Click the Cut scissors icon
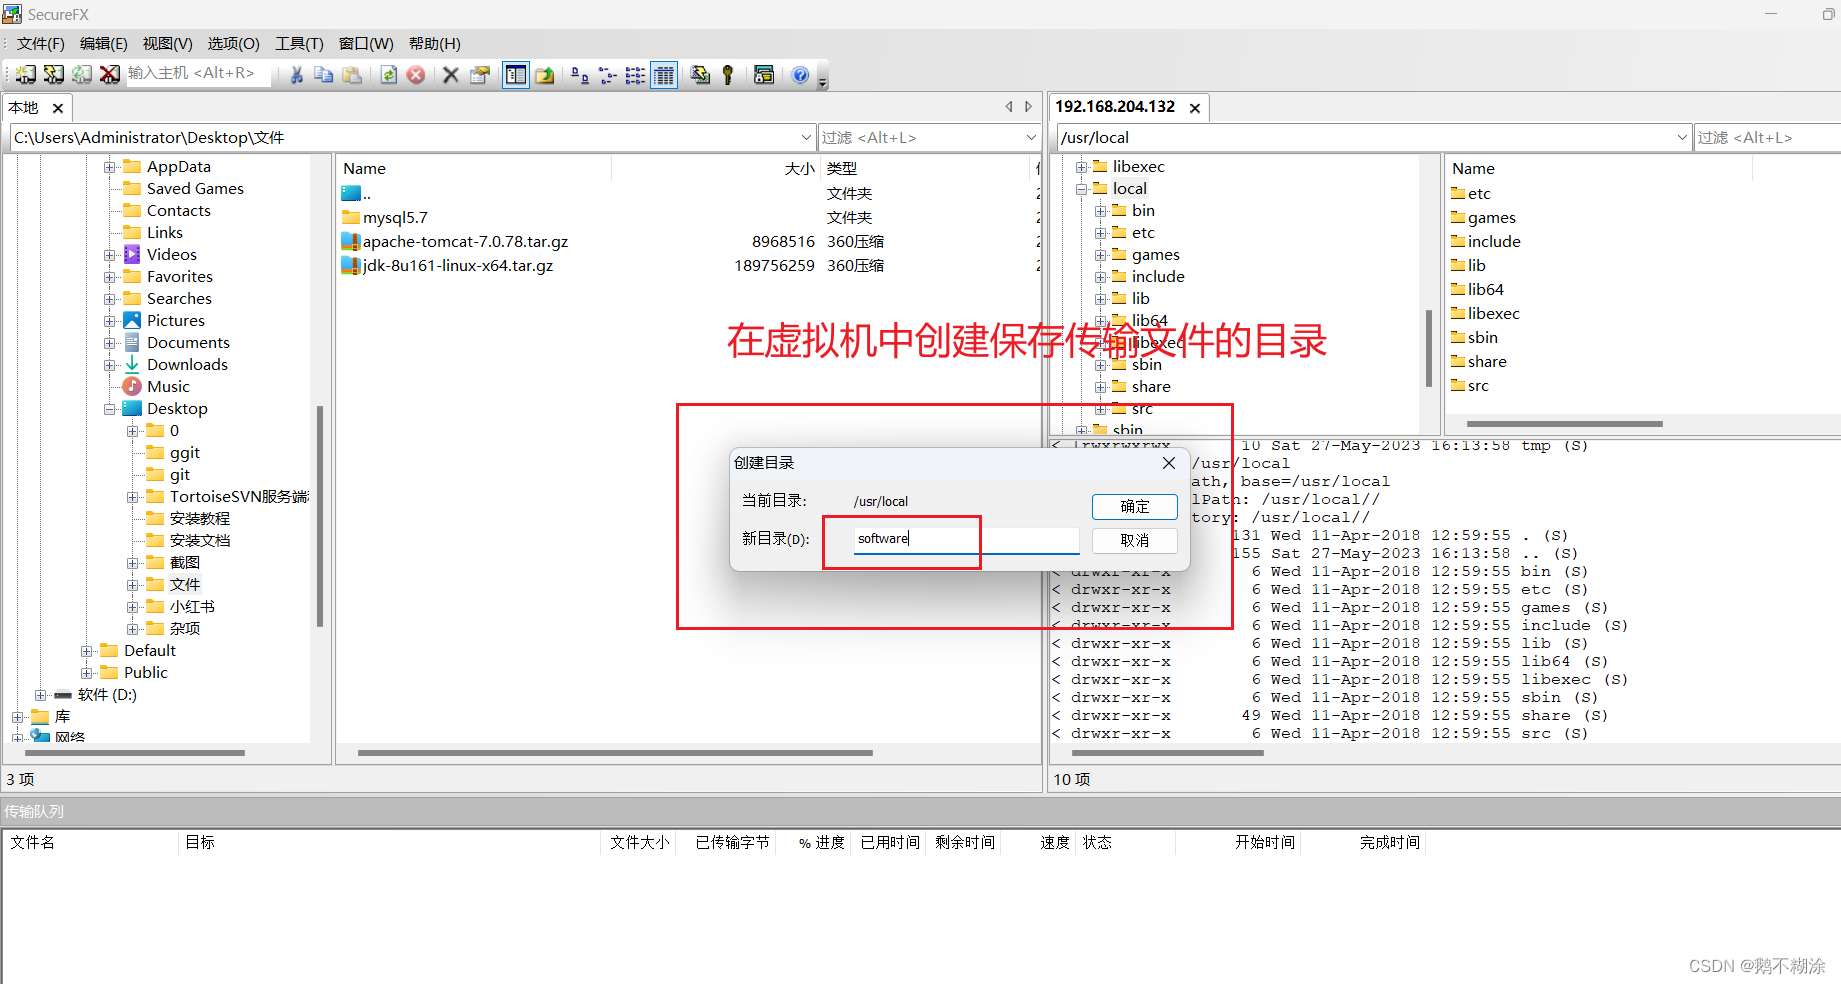This screenshot has width=1841, height=984. [296, 75]
